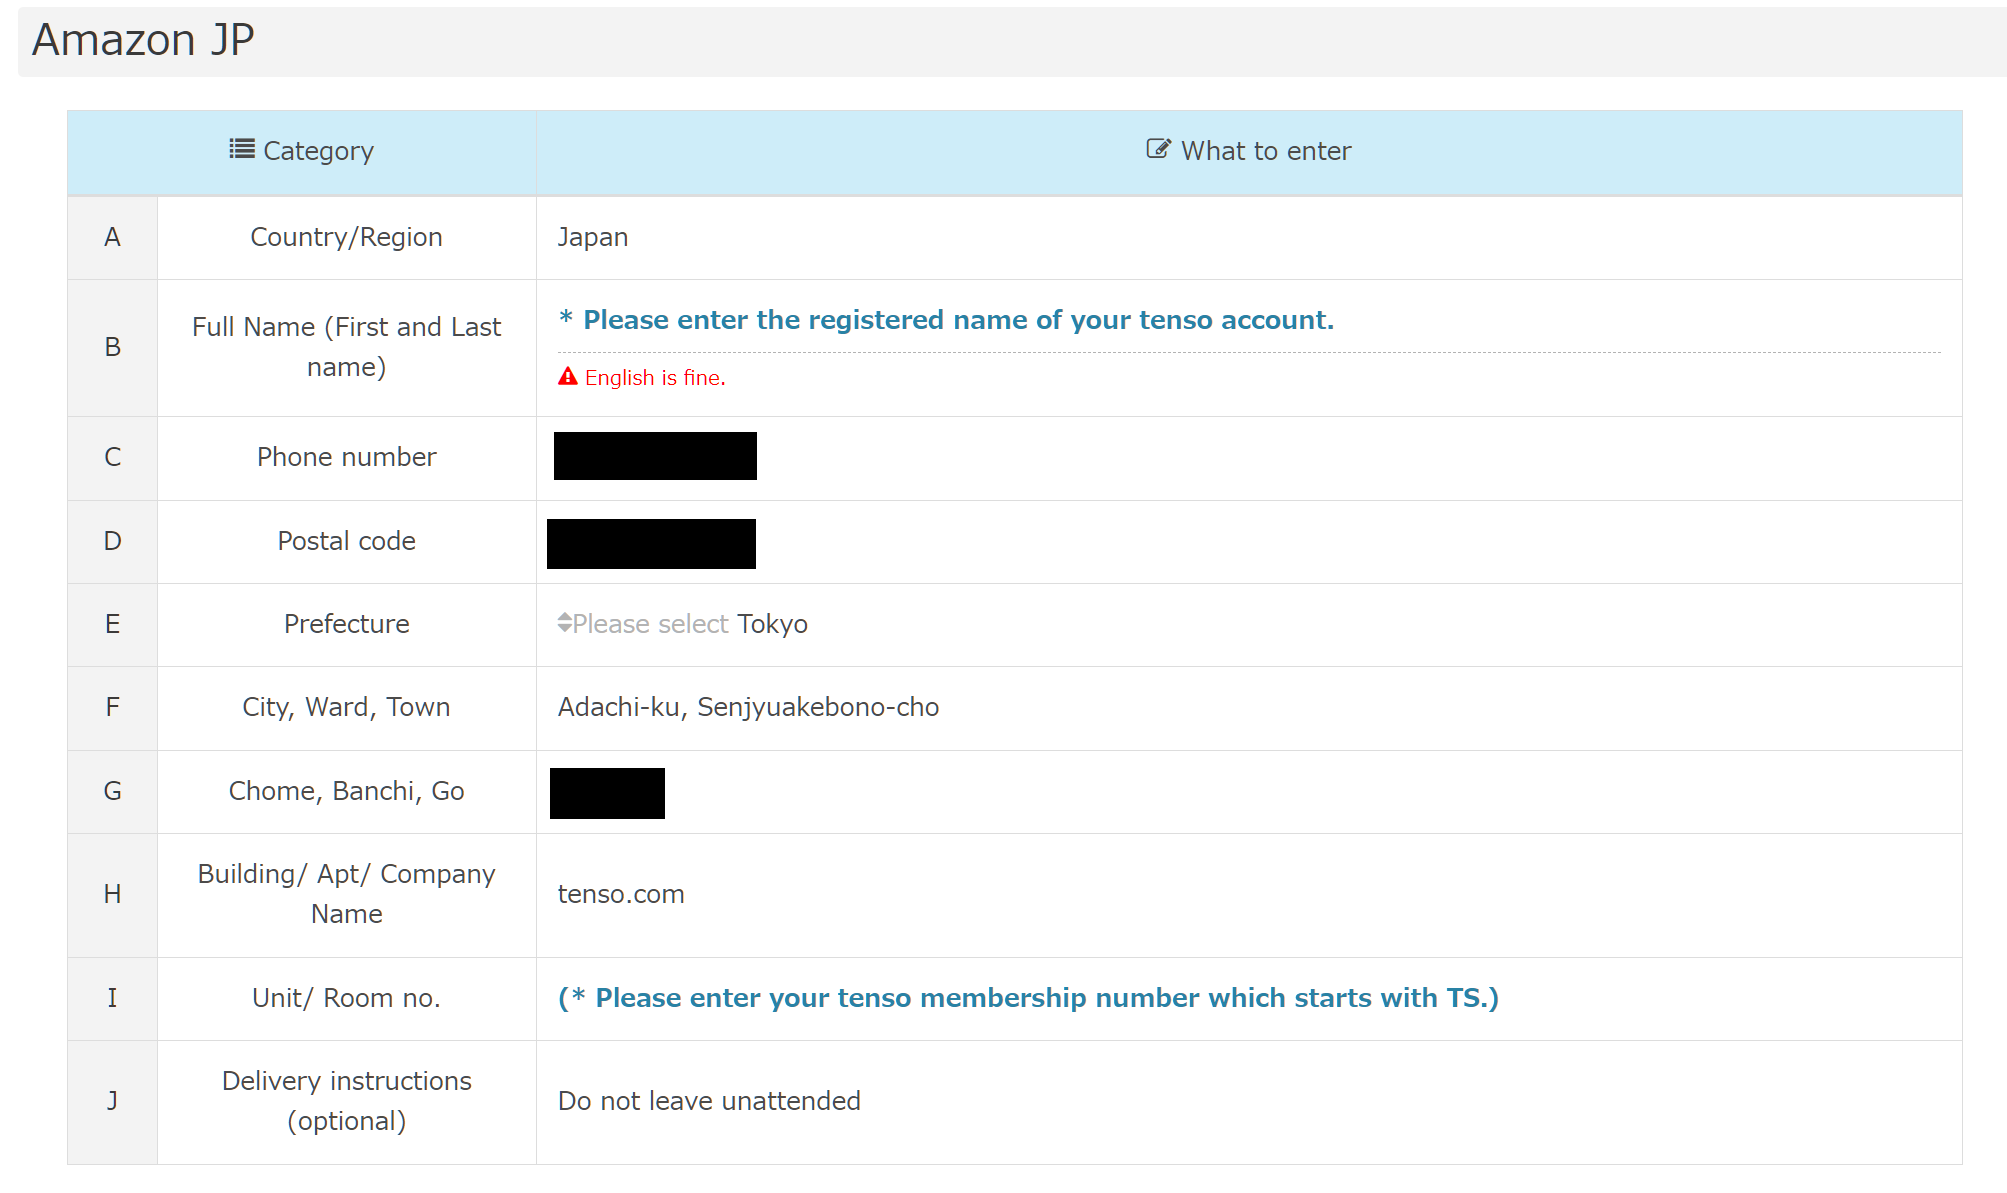Click row letter 'B' cell
The width and height of the screenshot is (2007, 1193).
click(x=112, y=348)
